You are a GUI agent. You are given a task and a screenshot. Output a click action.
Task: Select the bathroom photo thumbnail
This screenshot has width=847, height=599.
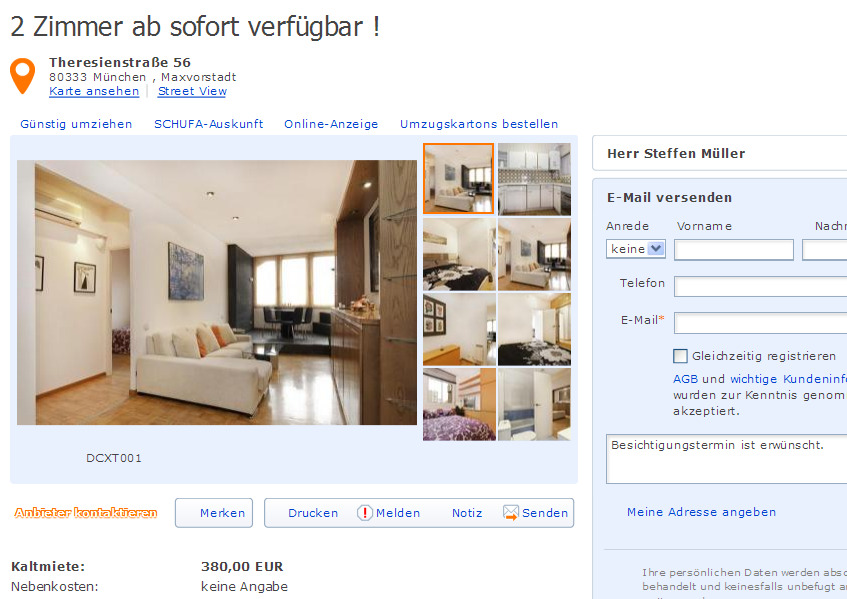[534, 405]
